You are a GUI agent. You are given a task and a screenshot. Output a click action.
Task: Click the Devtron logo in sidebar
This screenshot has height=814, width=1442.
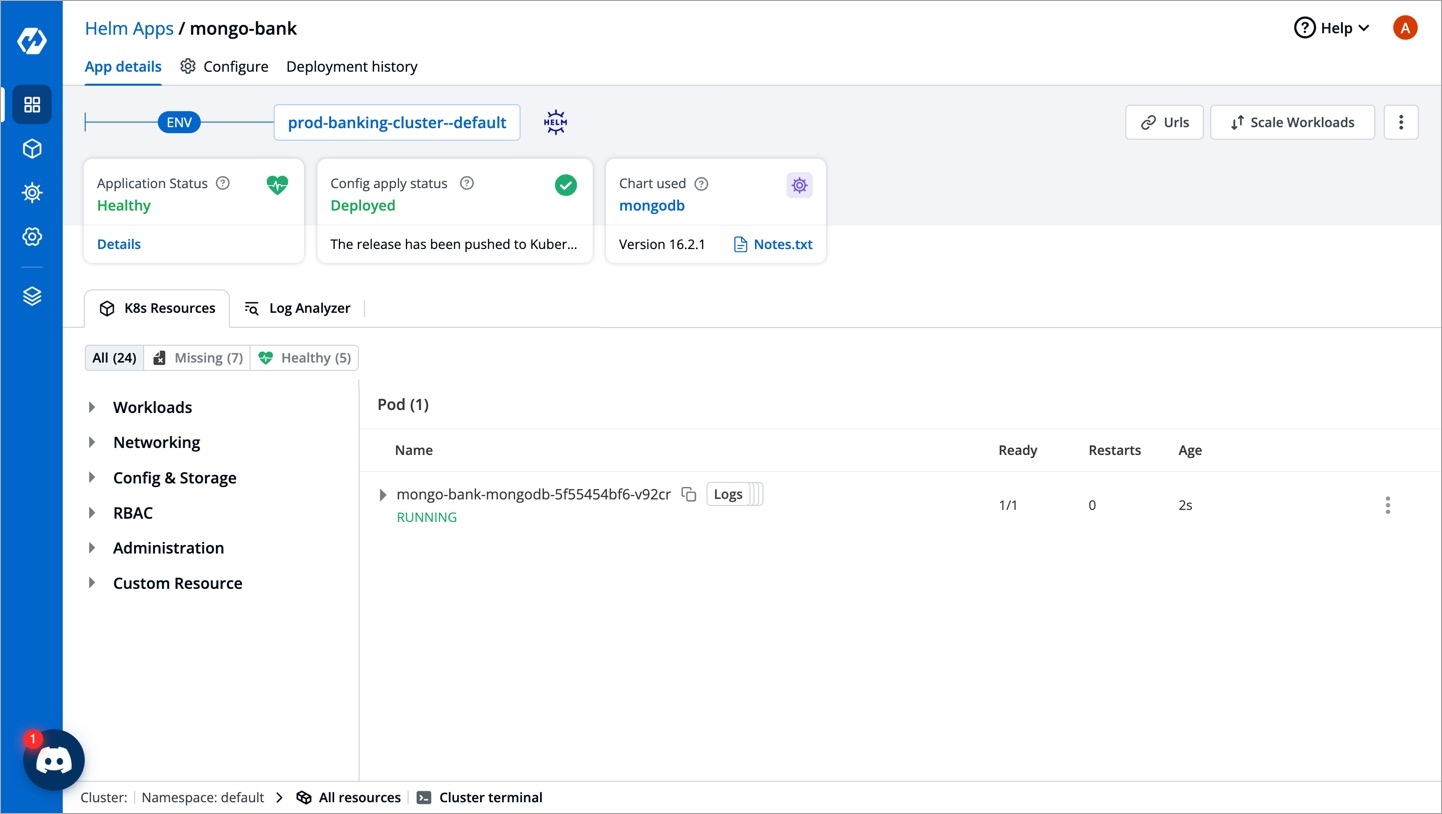(x=32, y=42)
